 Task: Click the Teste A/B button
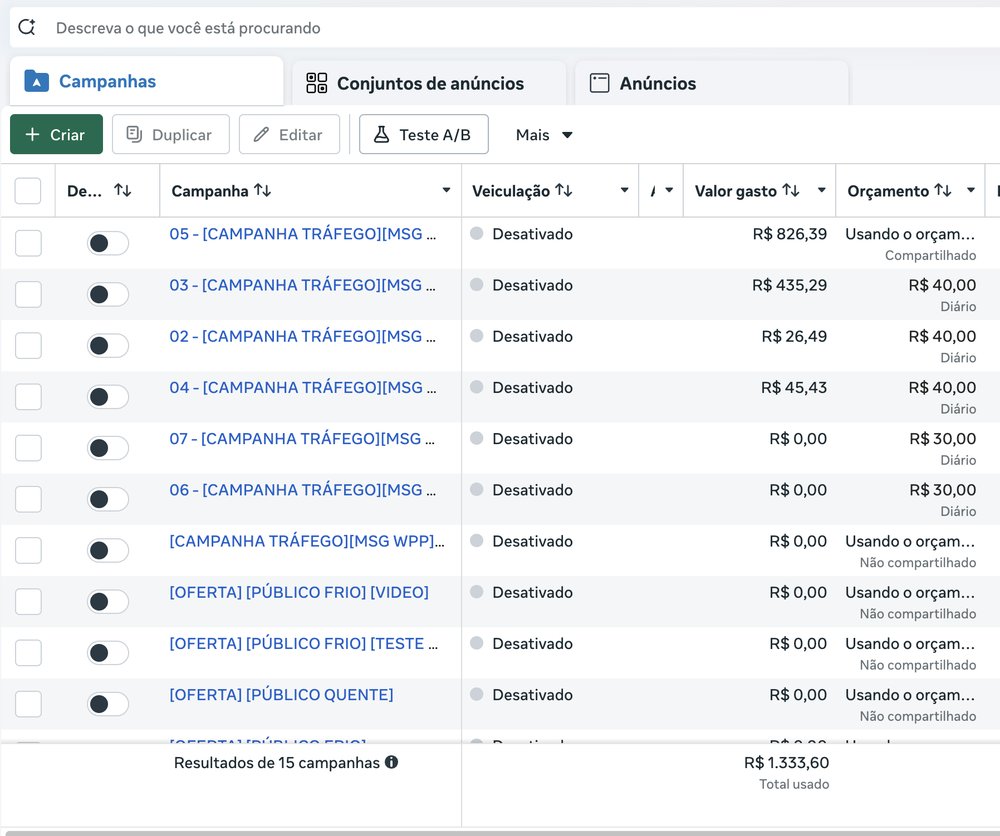424,134
